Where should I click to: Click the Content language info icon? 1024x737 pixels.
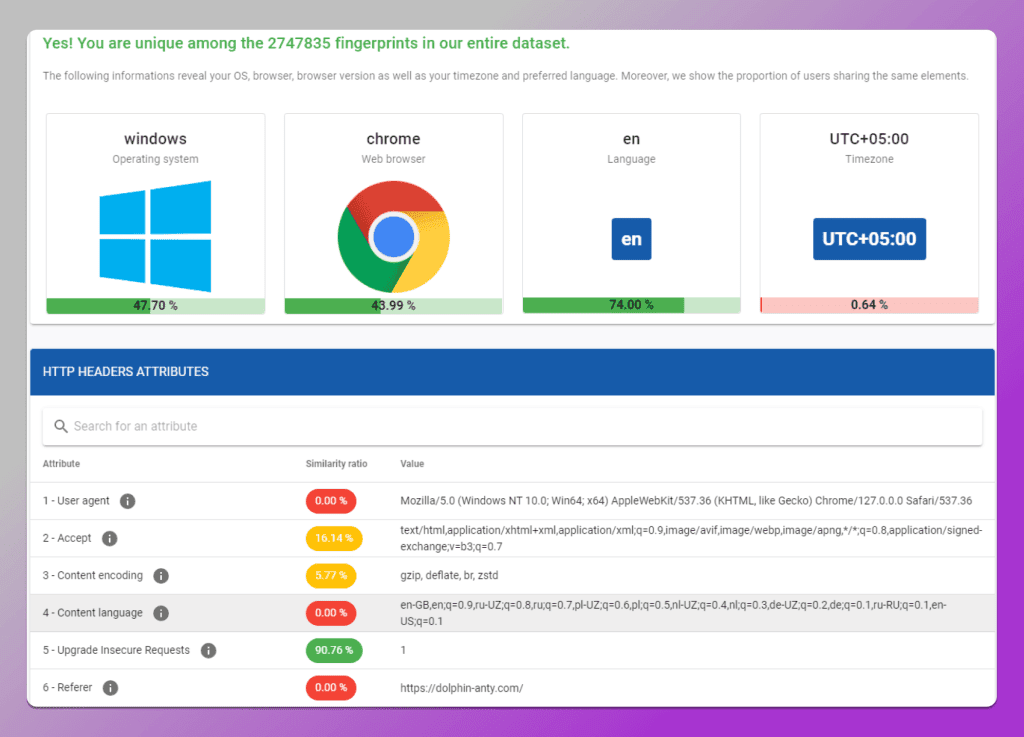[161, 613]
